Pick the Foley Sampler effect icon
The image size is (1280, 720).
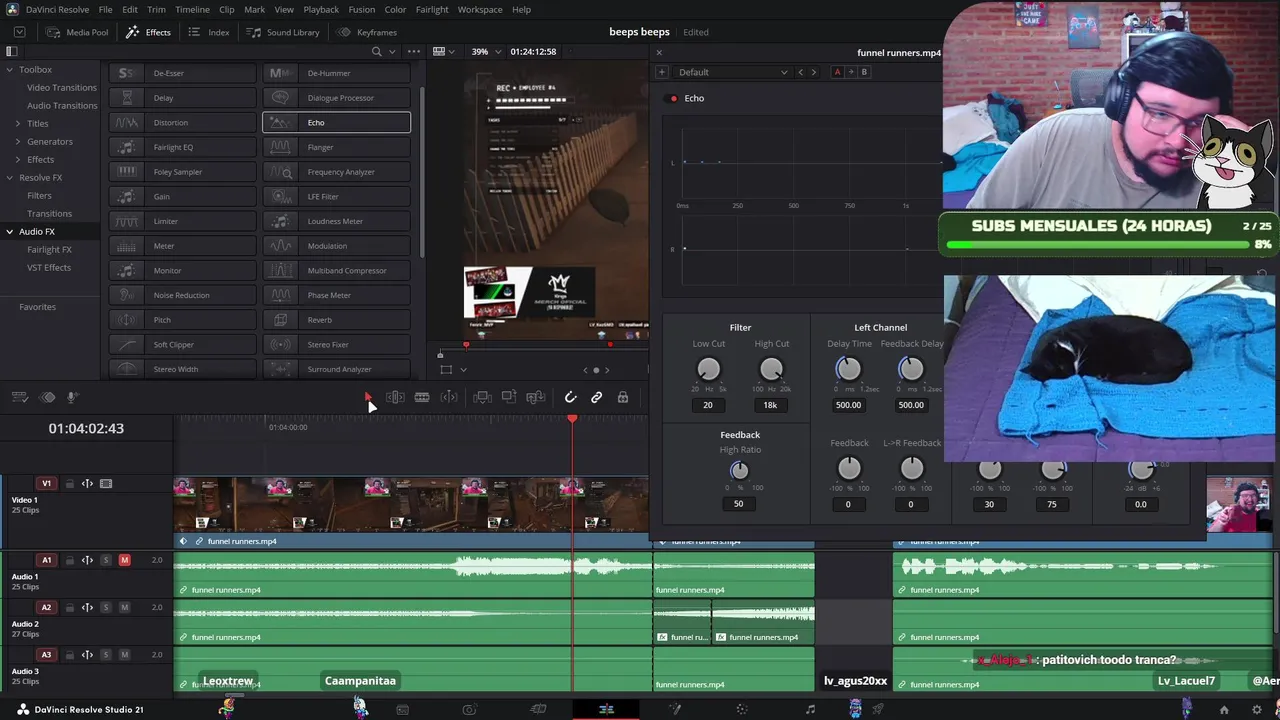point(126,172)
